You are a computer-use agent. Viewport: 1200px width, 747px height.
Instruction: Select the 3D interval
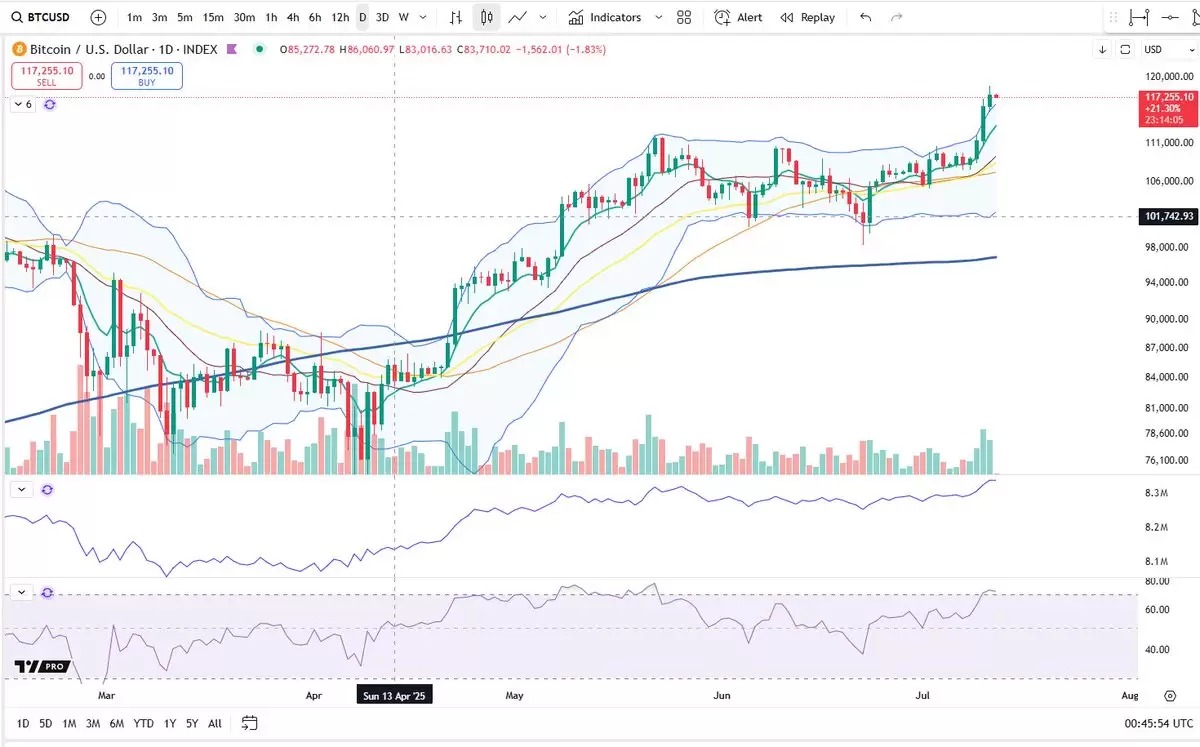tap(382, 17)
